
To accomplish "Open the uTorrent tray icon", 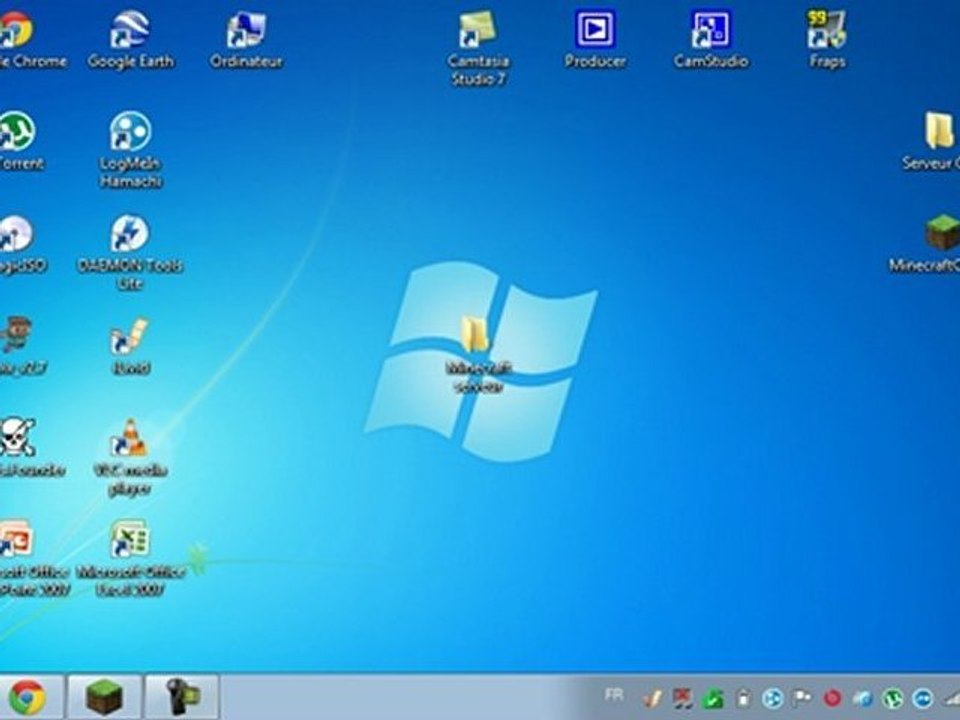I will (x=893, y=698).
